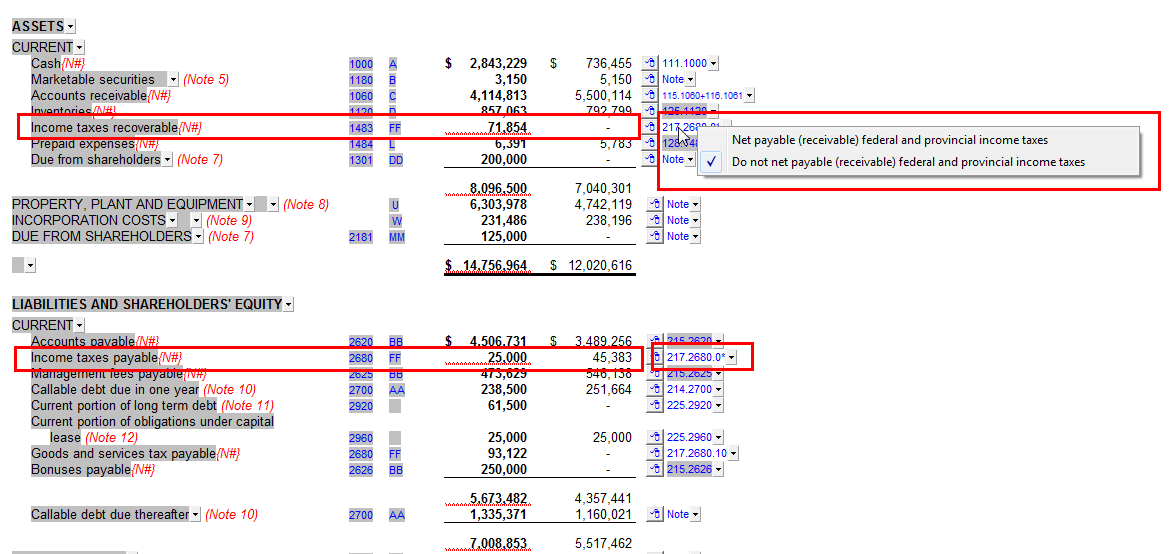Click leadsheet link U on the Property row
Viewport: 1174px width, 554px height.
click(x=394, y=204)
